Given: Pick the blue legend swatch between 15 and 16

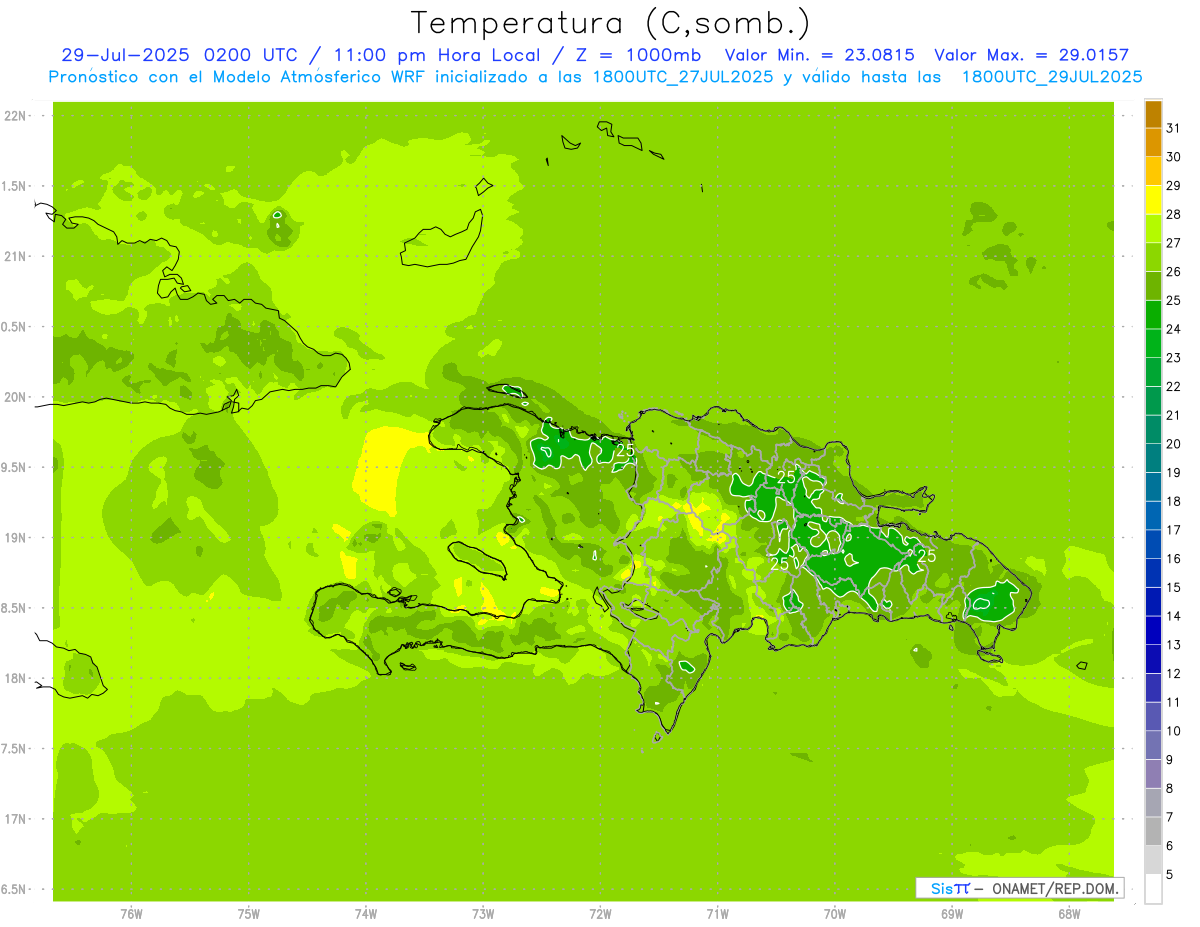Looking at the screenshot, I should pos(1153,573).
